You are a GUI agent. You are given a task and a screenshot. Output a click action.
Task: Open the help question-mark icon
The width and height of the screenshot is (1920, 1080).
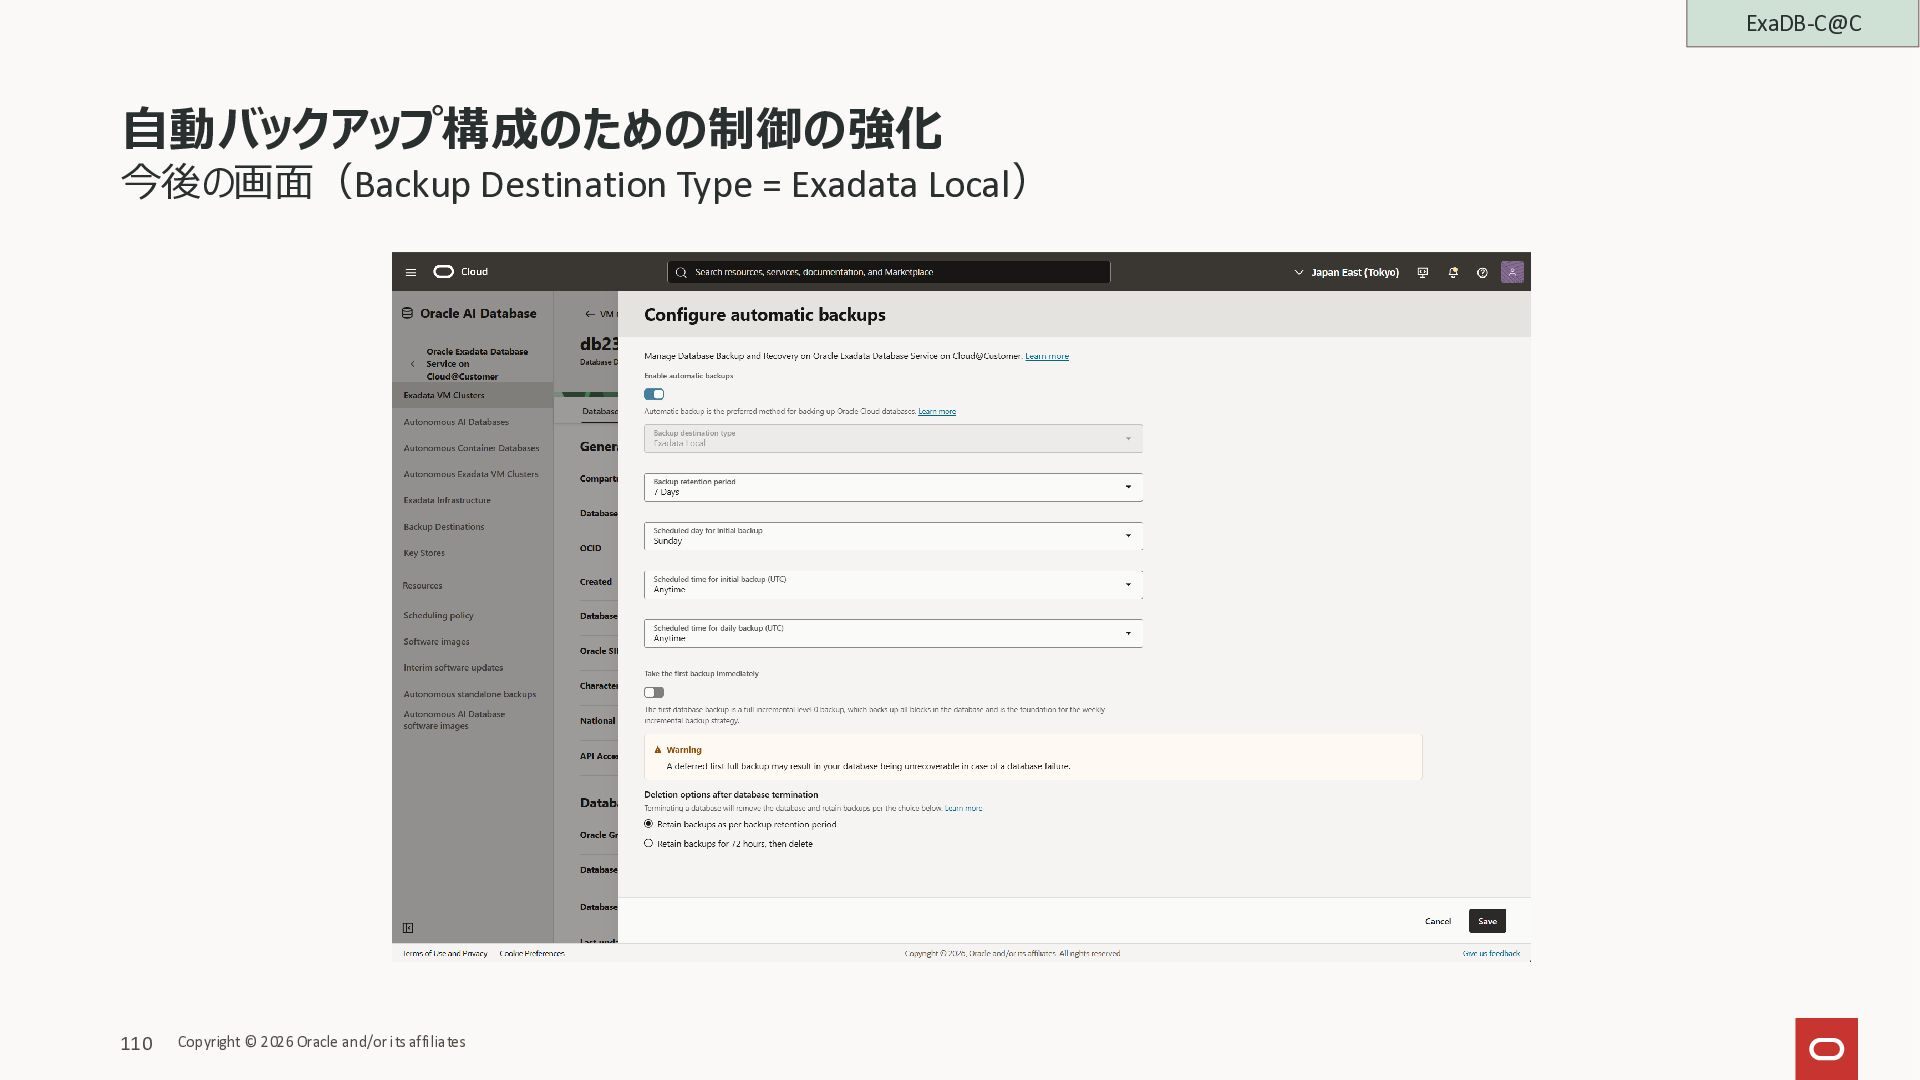(1482, 272)
